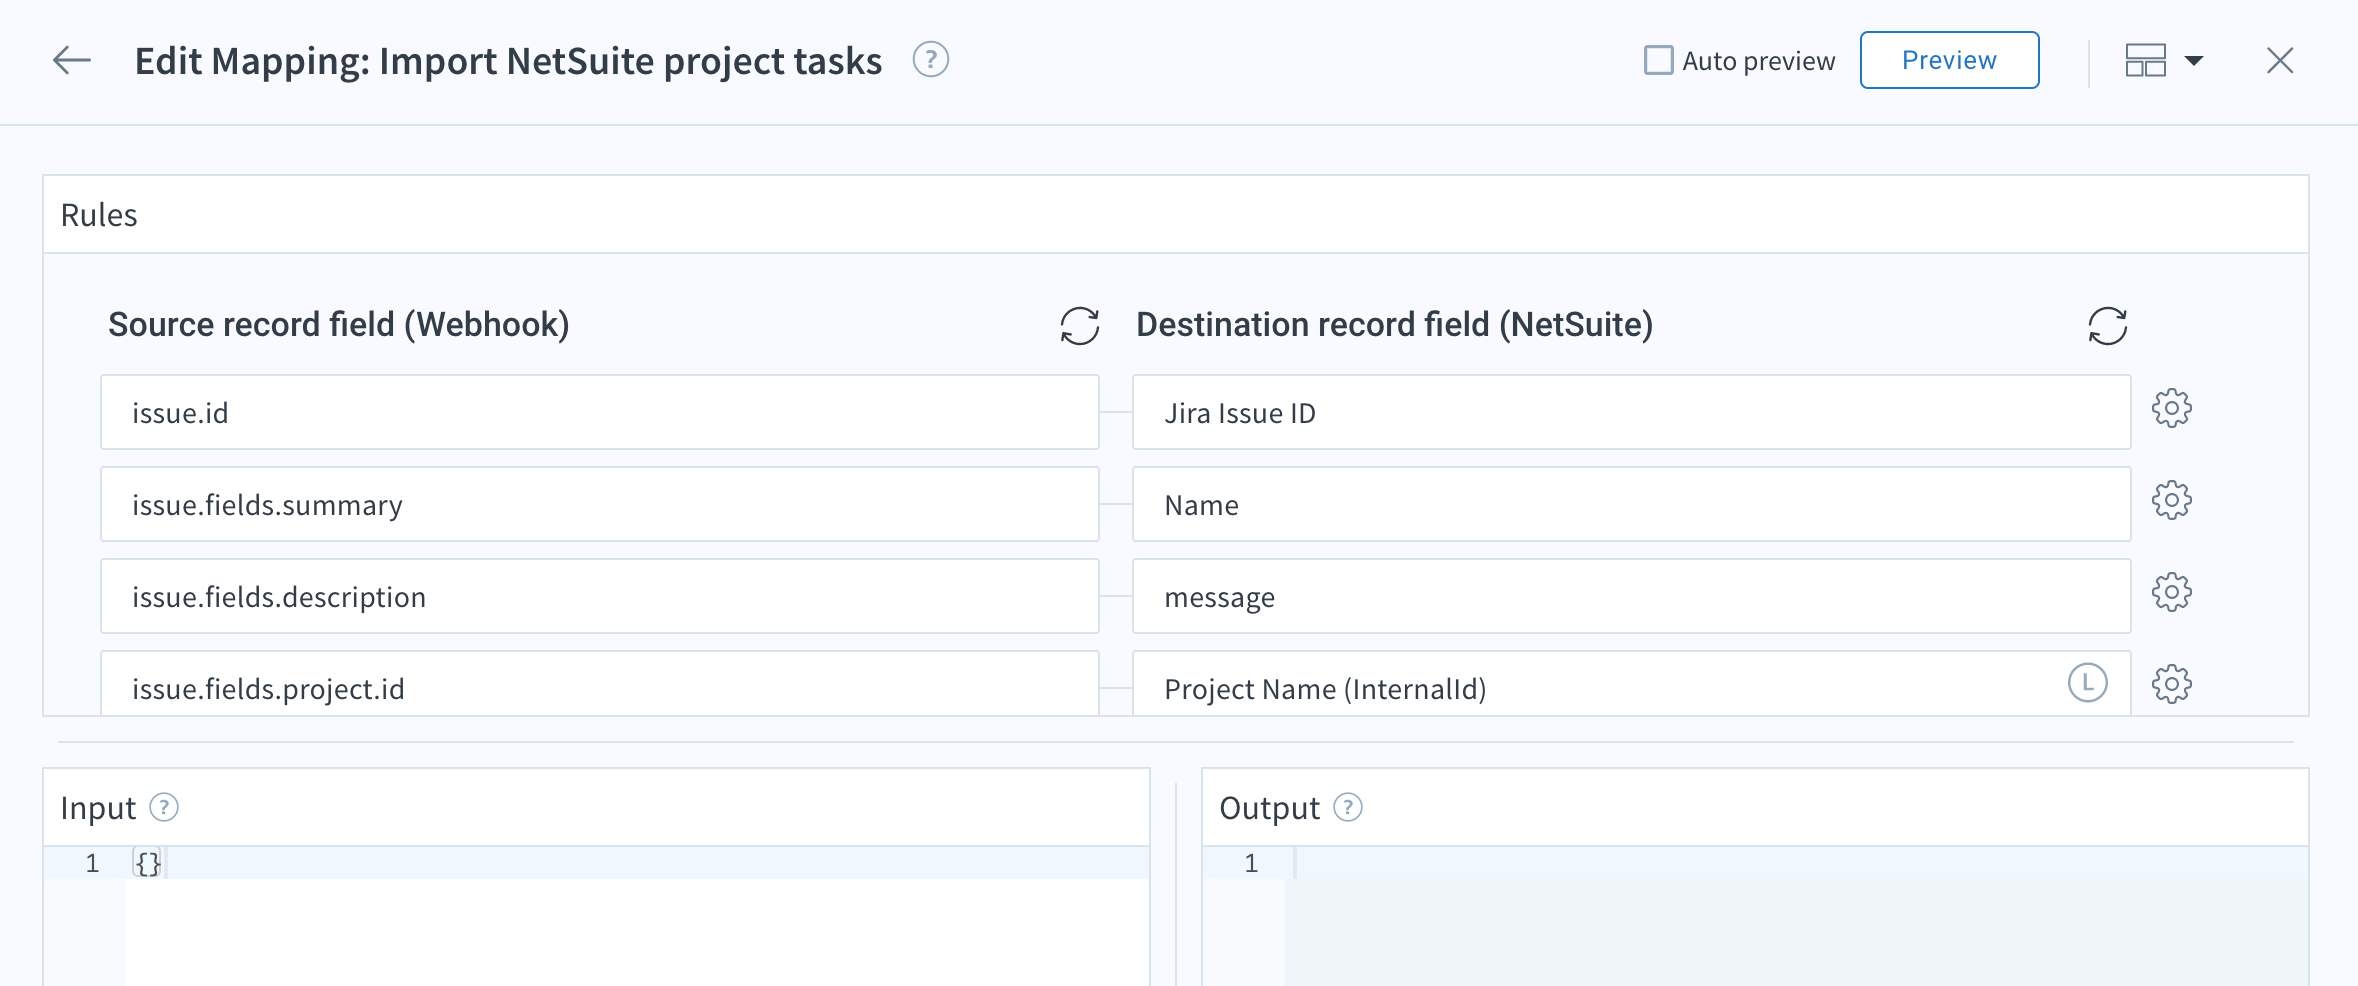Edit the message destination field
This screenshot has height=986, width=2358.
click(x=1632, y=596)
